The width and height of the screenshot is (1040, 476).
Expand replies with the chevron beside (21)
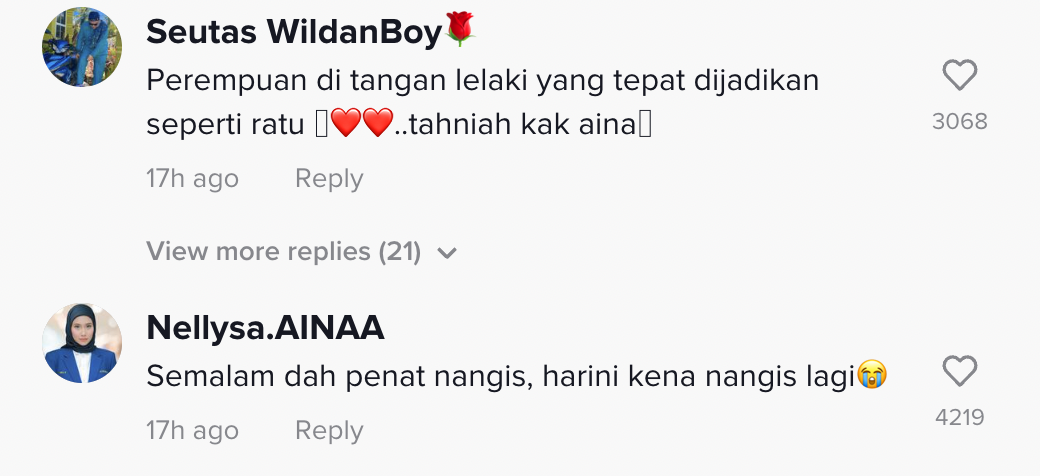click(x=448, y=253)
